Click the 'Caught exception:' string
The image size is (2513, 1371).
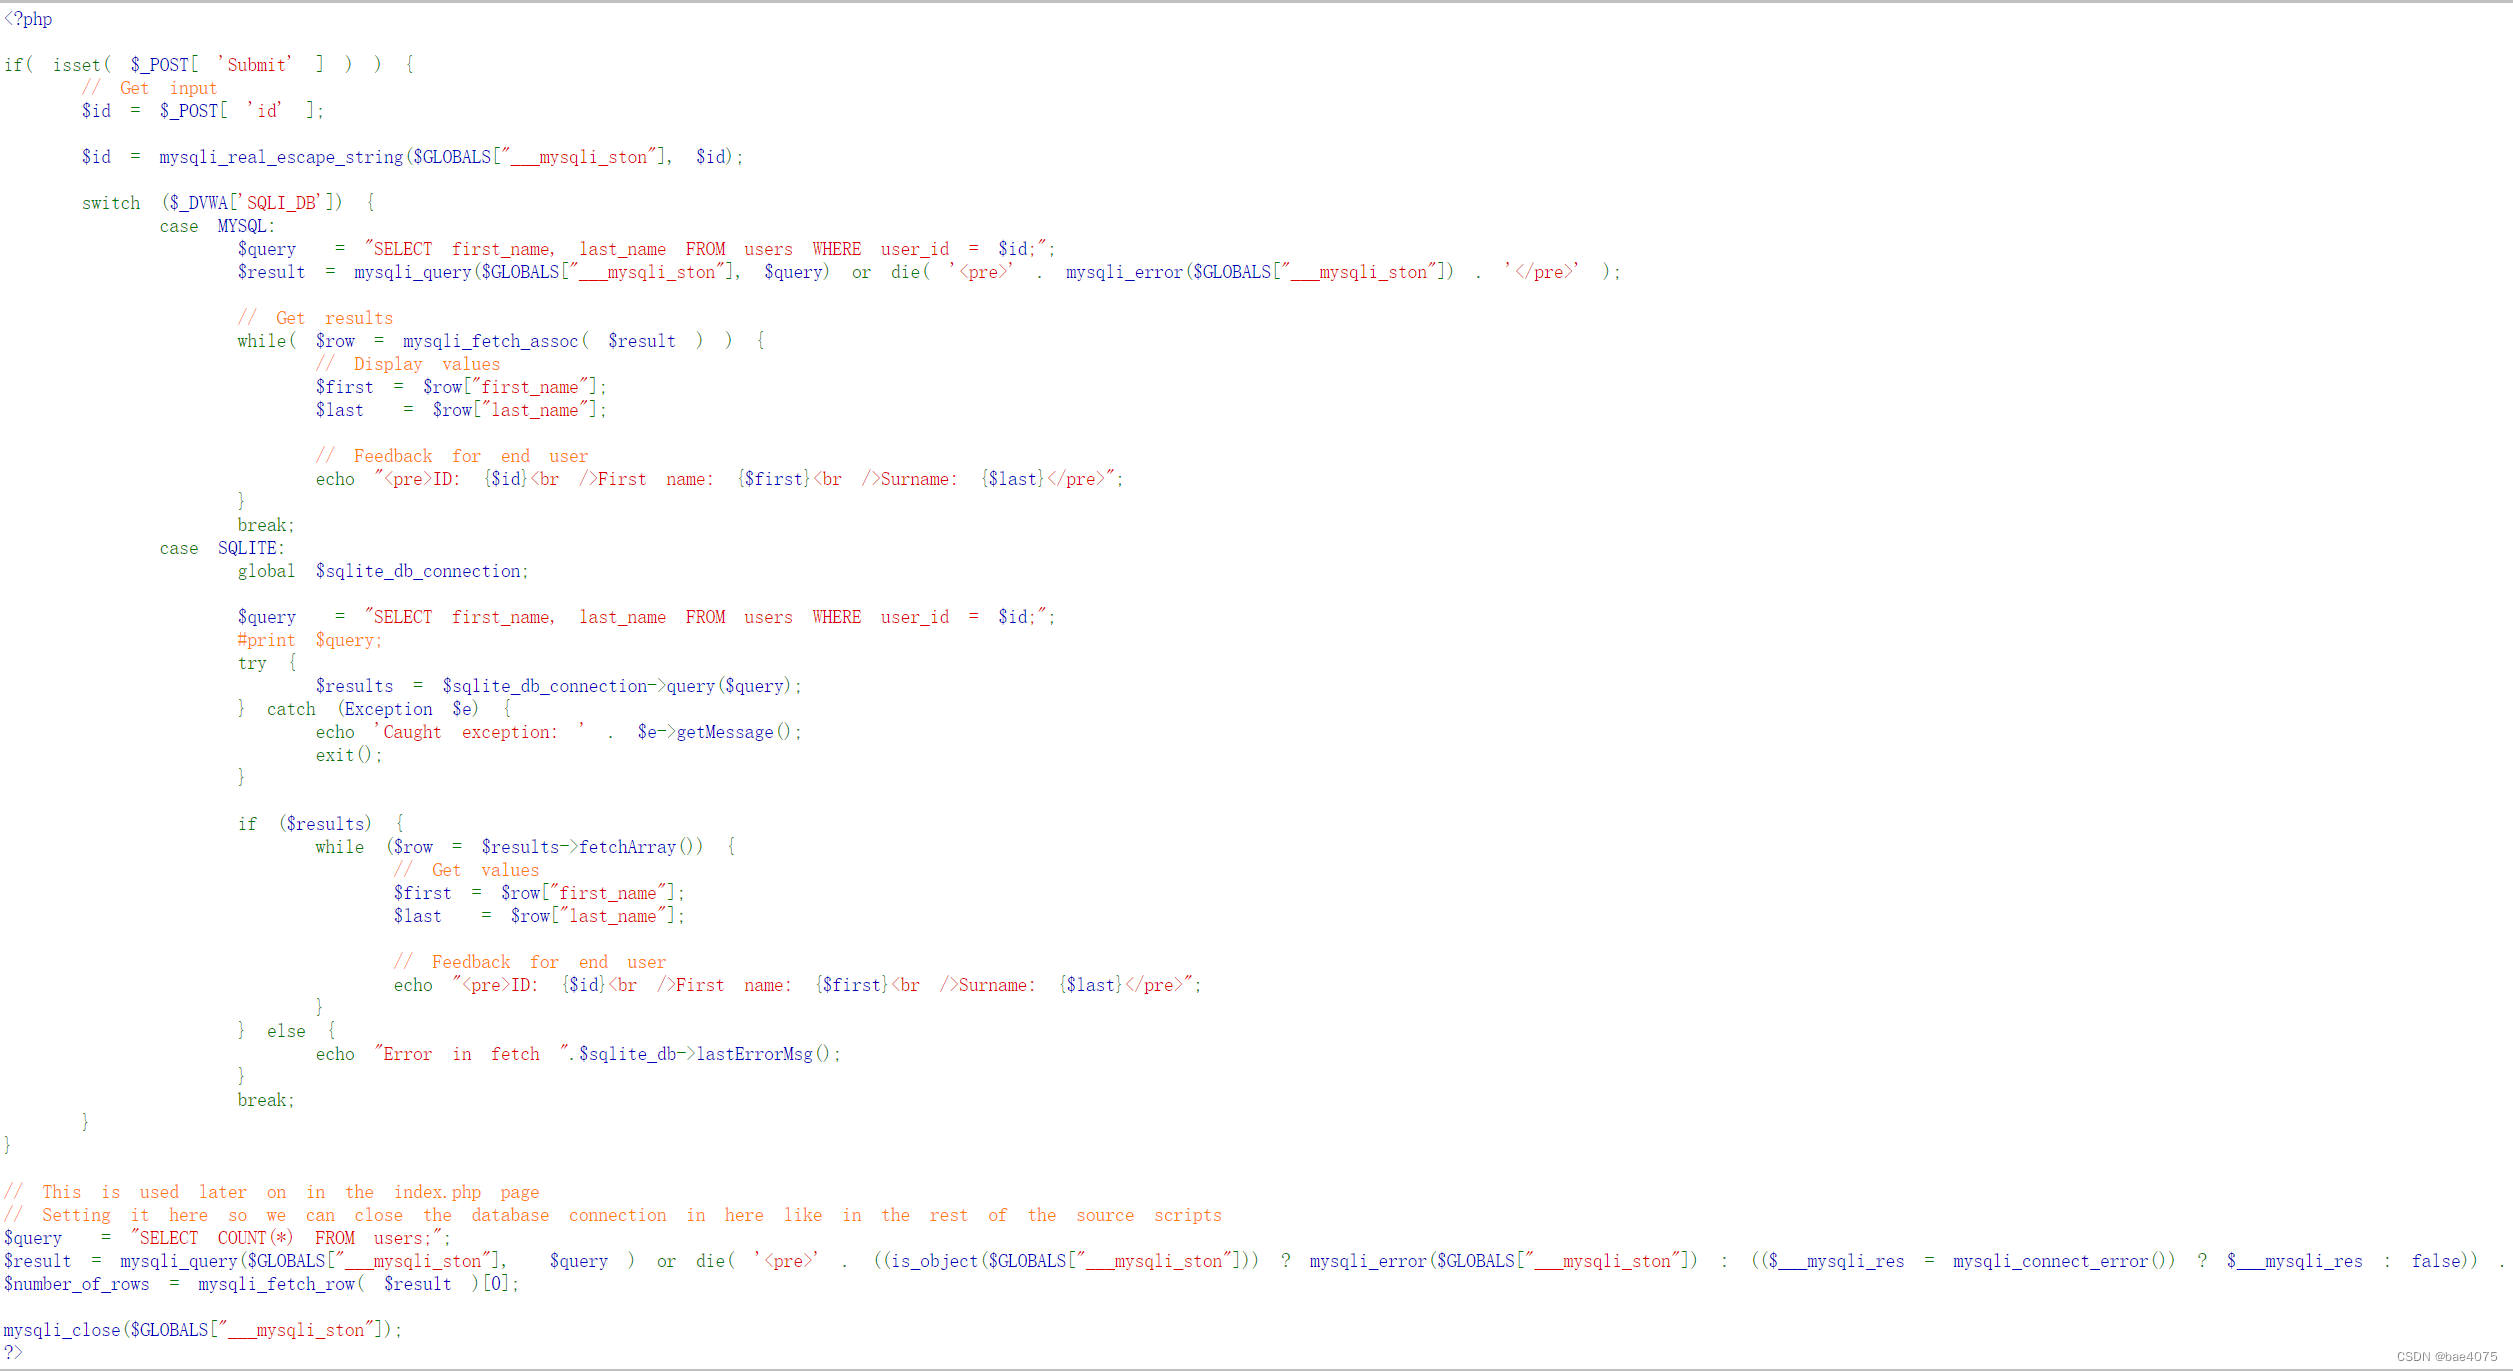click(480, 732)
